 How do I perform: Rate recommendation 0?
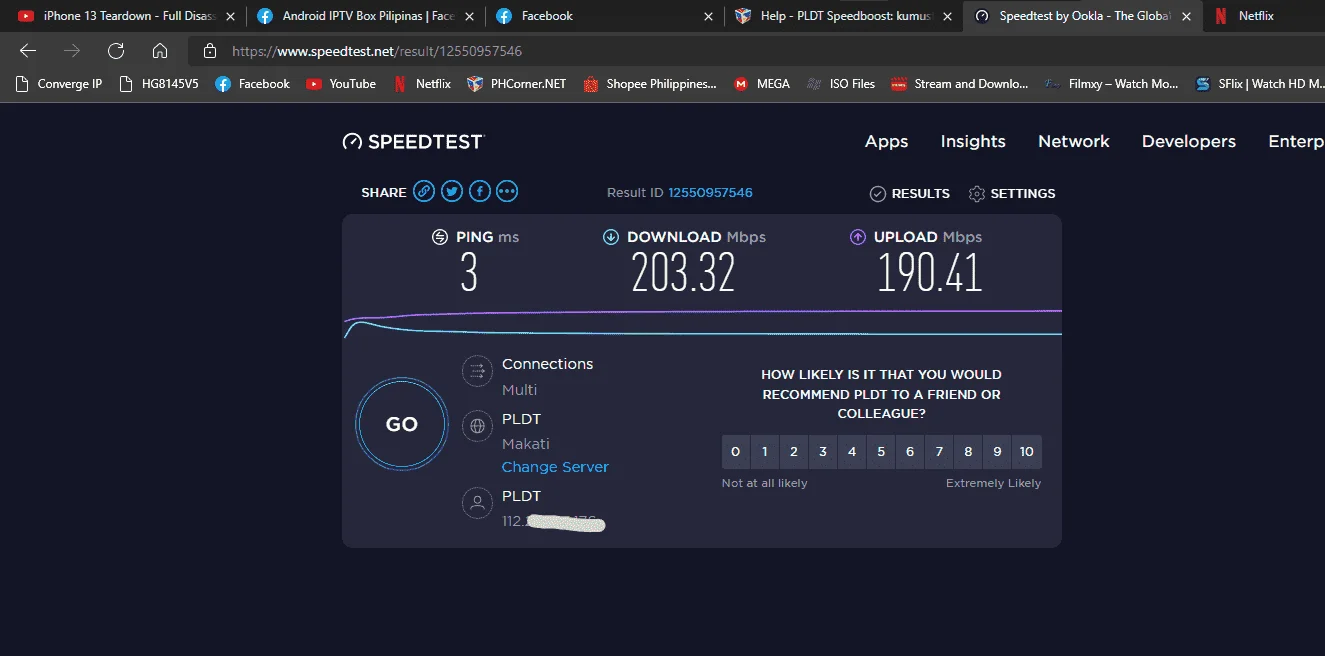[x=735, y=452]
